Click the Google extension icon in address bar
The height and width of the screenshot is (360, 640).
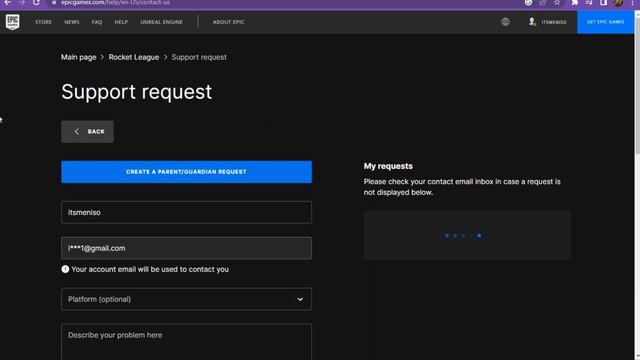click(528, 2)
